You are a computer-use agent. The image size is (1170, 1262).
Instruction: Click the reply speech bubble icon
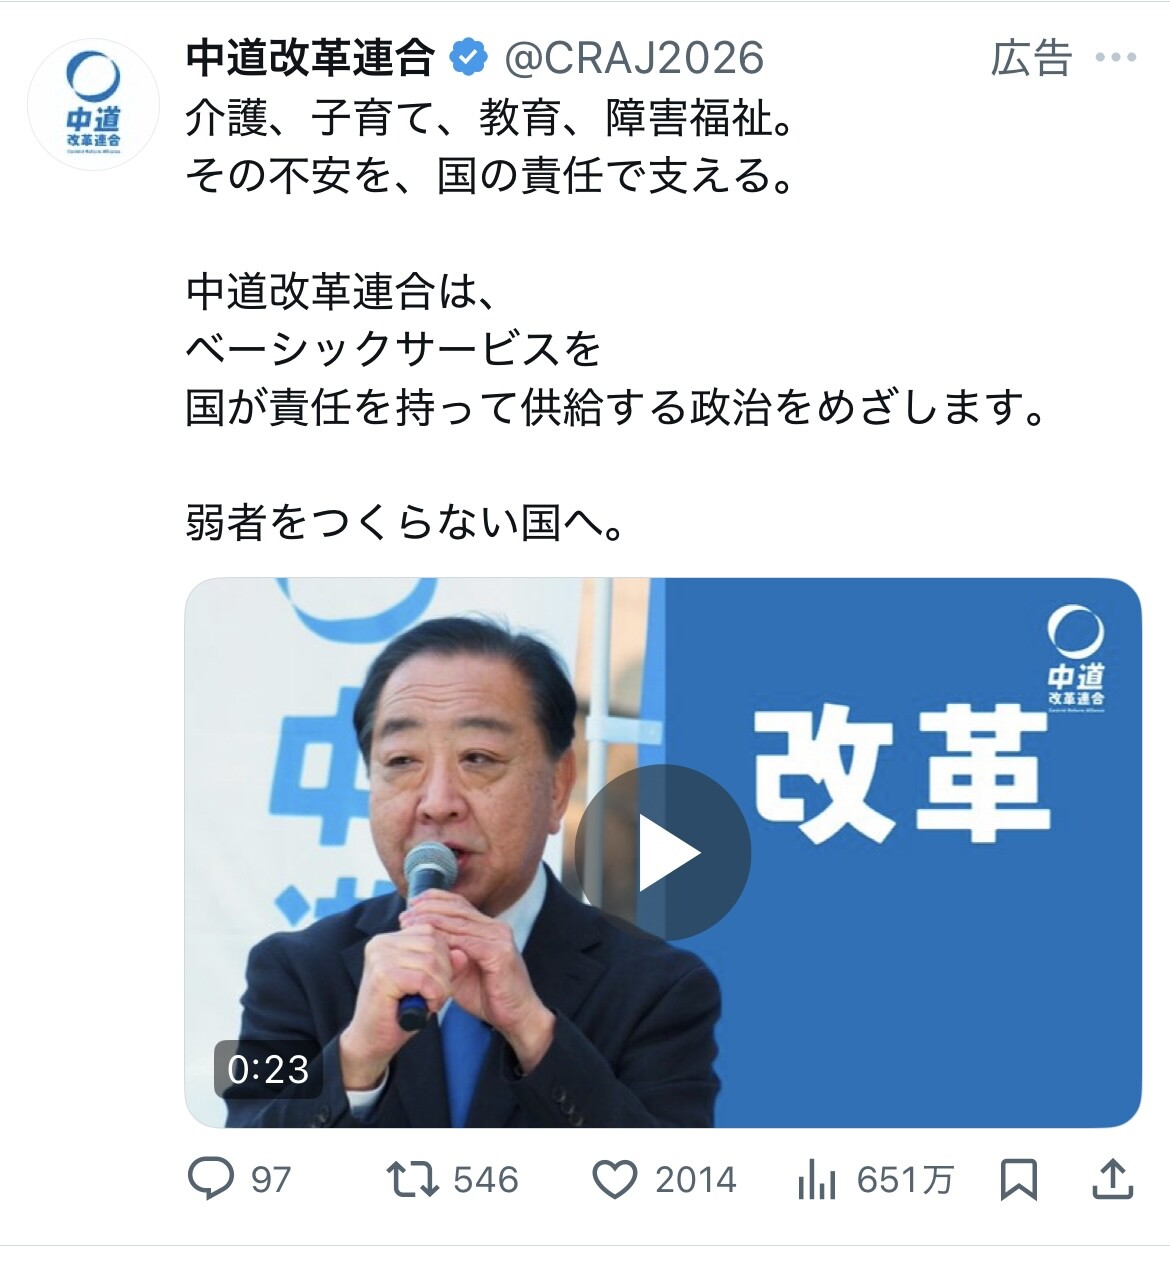(x=212, y=1179)
